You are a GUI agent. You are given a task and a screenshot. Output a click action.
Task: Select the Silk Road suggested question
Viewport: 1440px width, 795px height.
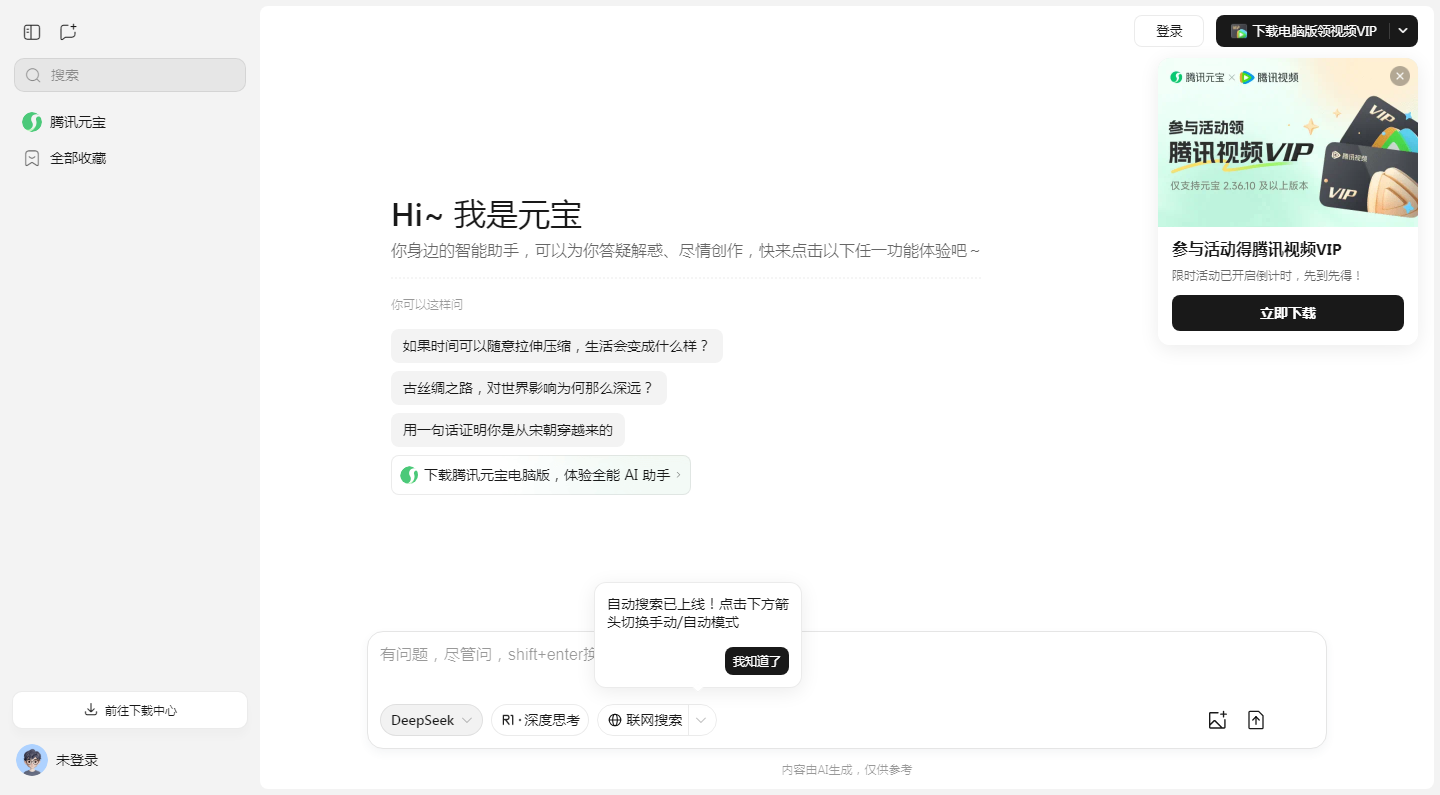click(529, 388)
